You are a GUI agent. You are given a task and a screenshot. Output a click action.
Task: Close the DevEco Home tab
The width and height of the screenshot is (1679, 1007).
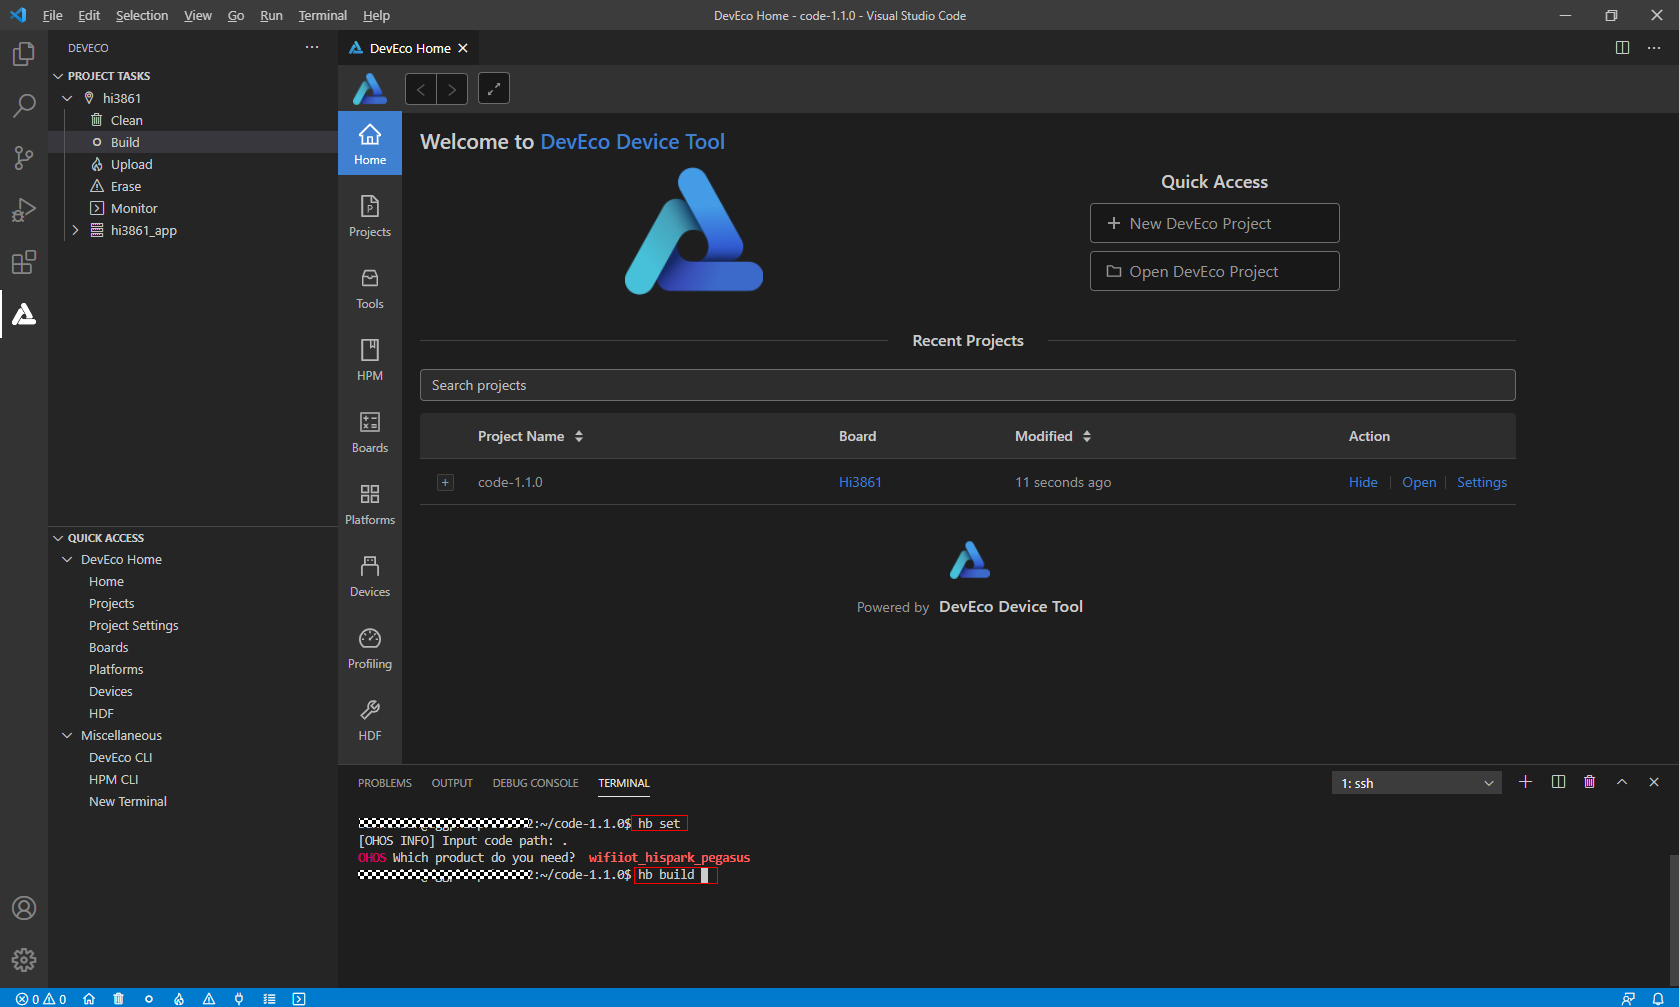[x=463, y=48]
